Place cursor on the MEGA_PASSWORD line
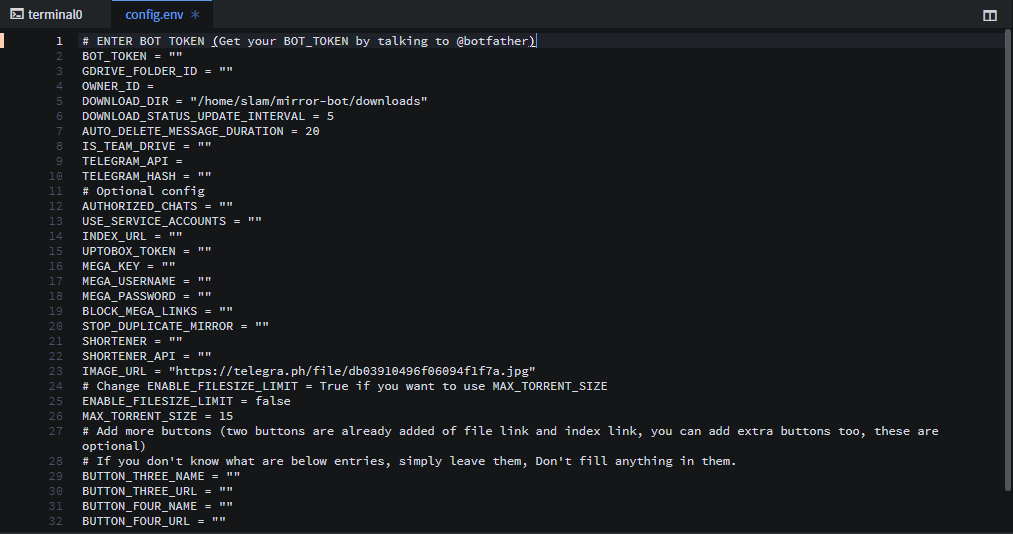This screenshot has height=534, width=1013. click(x=146, y=296)
